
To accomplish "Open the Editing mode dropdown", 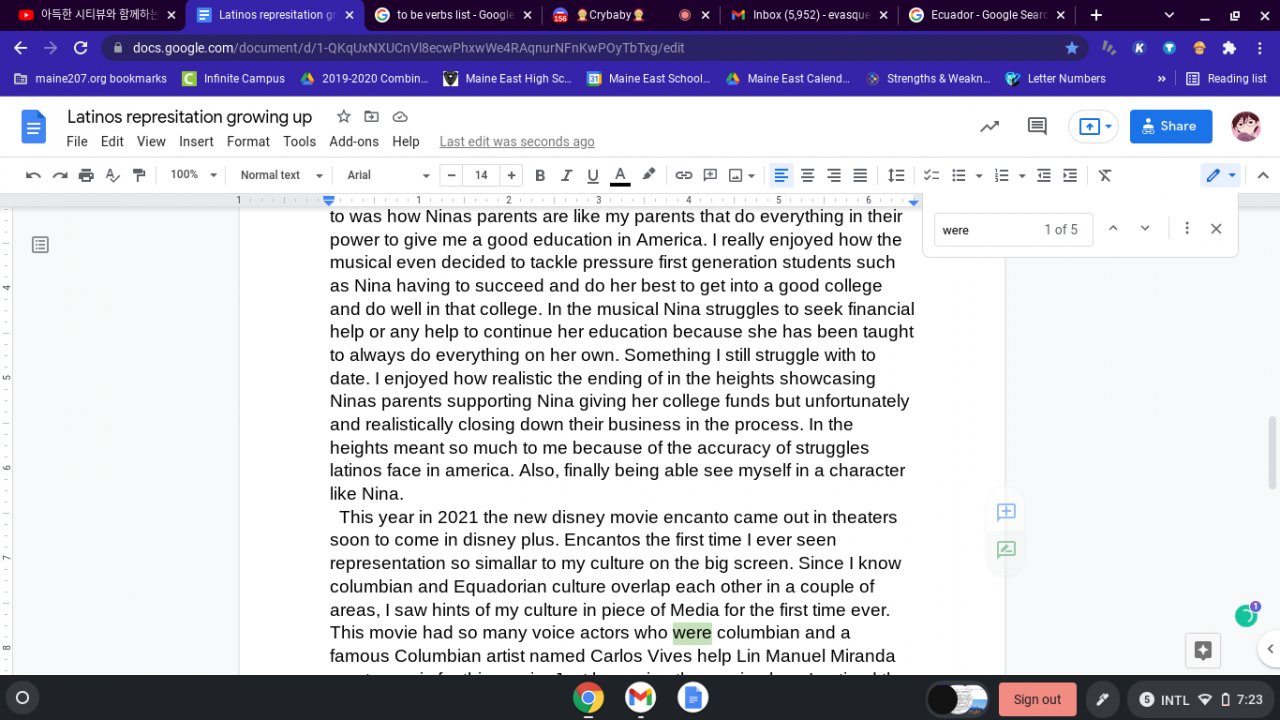I will [x=1221, y=175].
